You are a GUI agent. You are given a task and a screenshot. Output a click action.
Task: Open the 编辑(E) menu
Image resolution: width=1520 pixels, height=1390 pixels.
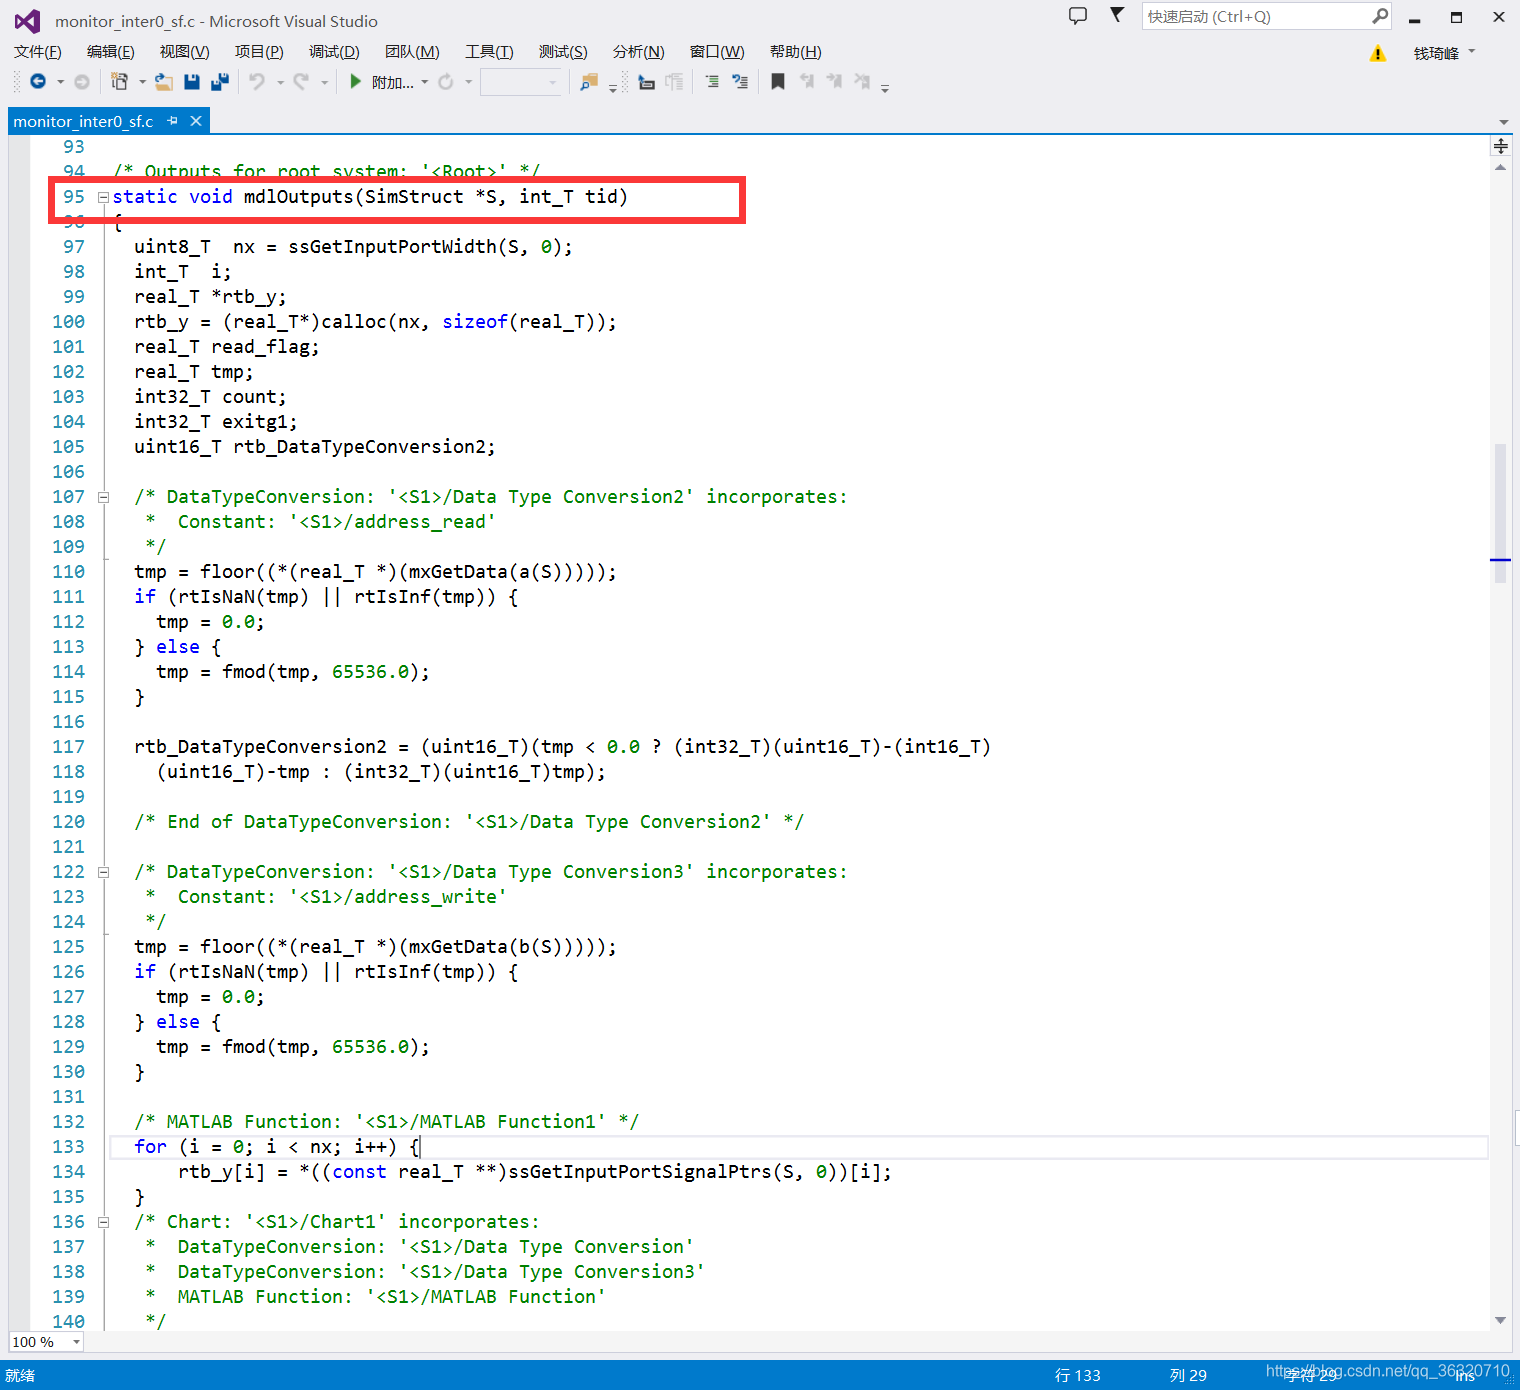coord(110,52)
